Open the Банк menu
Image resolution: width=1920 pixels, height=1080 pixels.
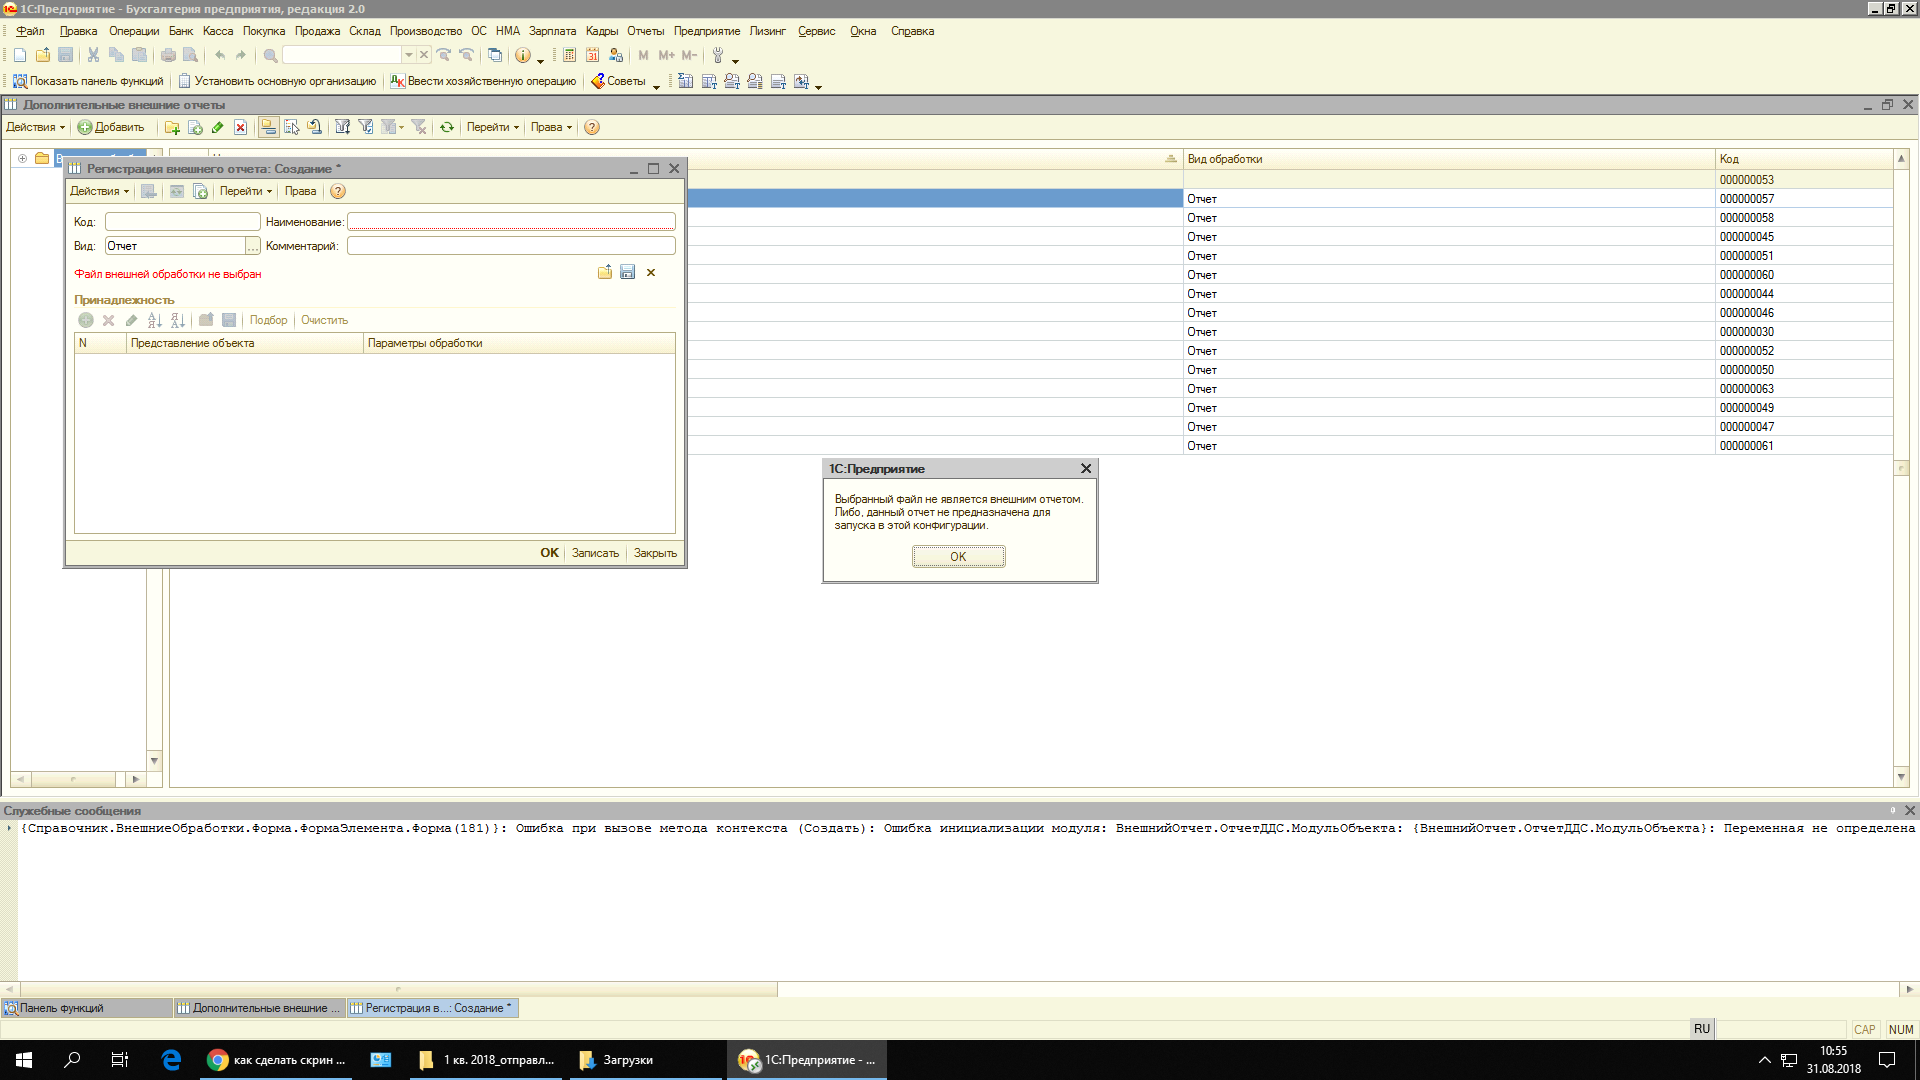tap(181, 31)
